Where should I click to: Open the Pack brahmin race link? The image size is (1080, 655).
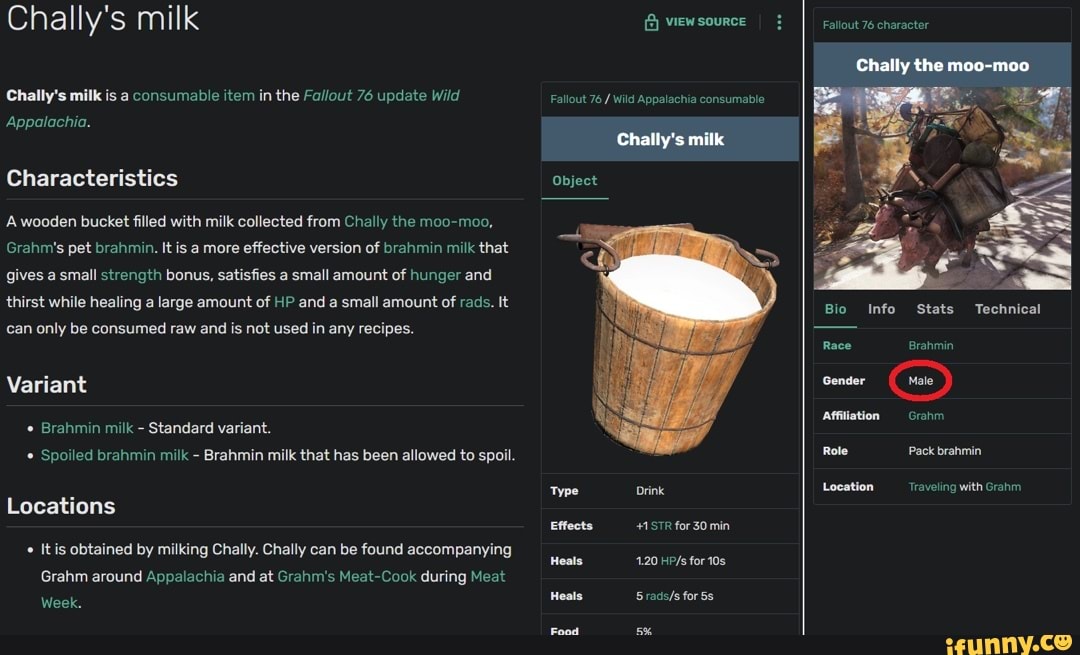point(930,345)
